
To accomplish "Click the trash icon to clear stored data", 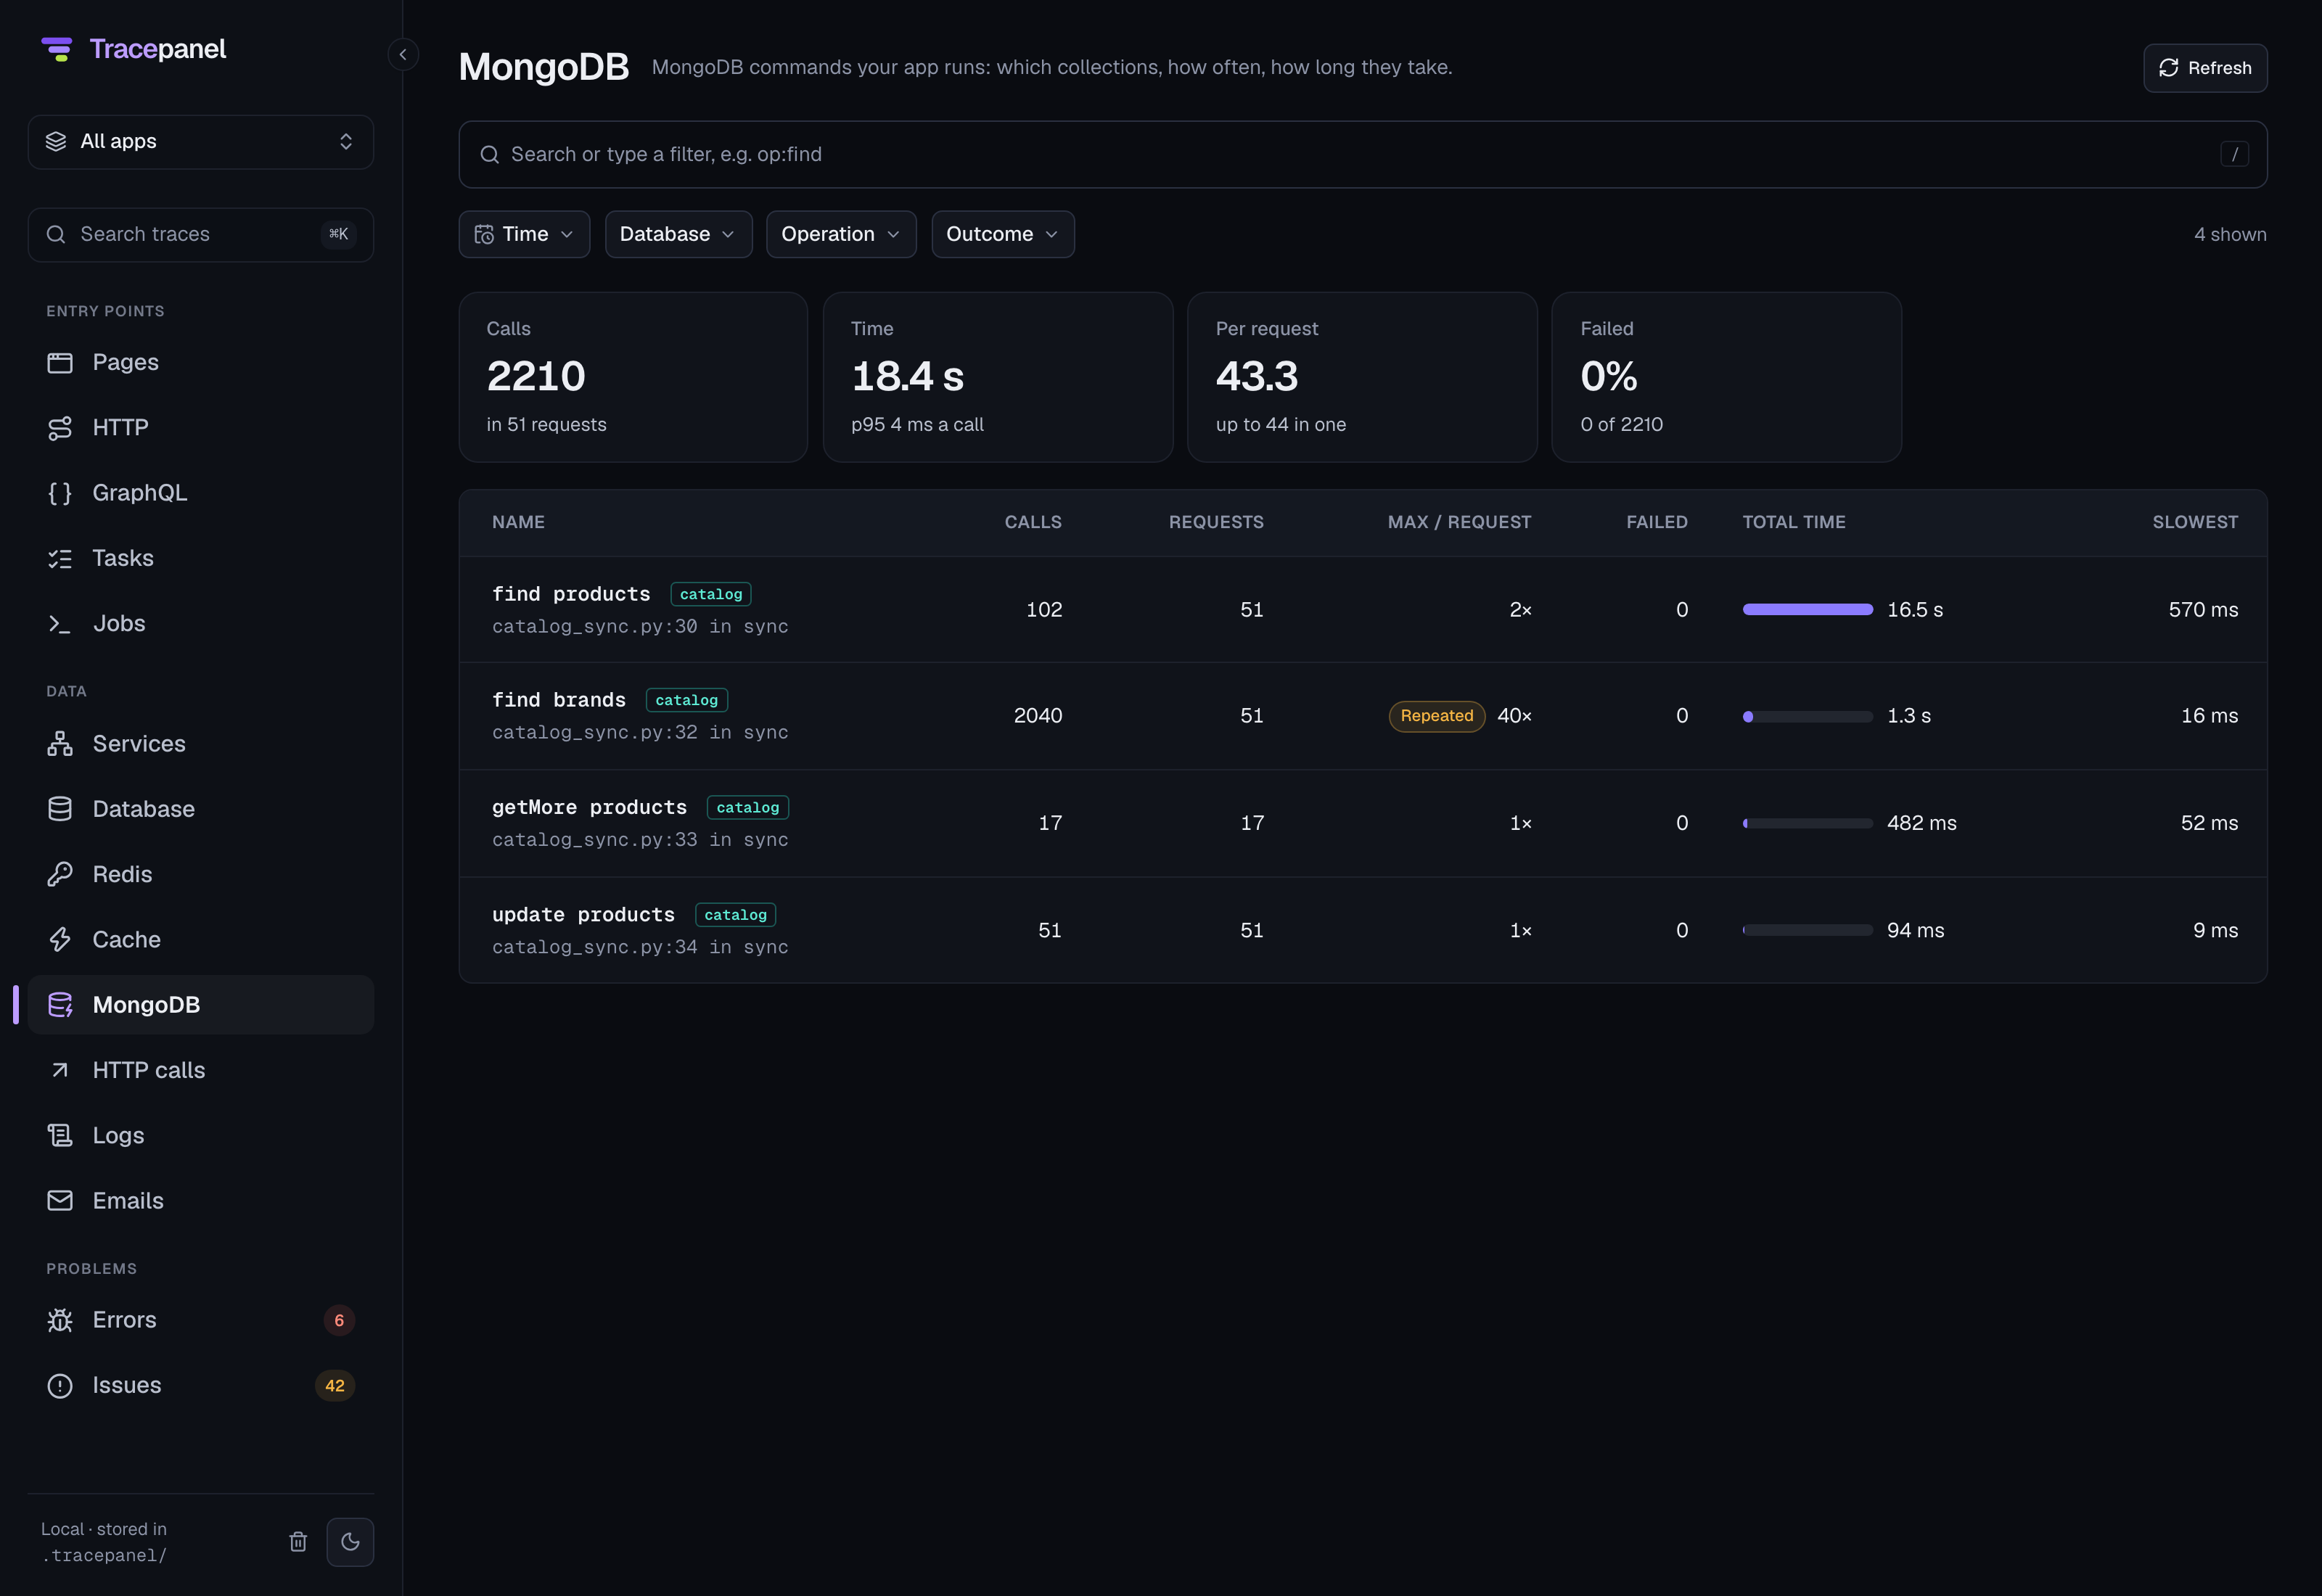I will [298, 1542].
